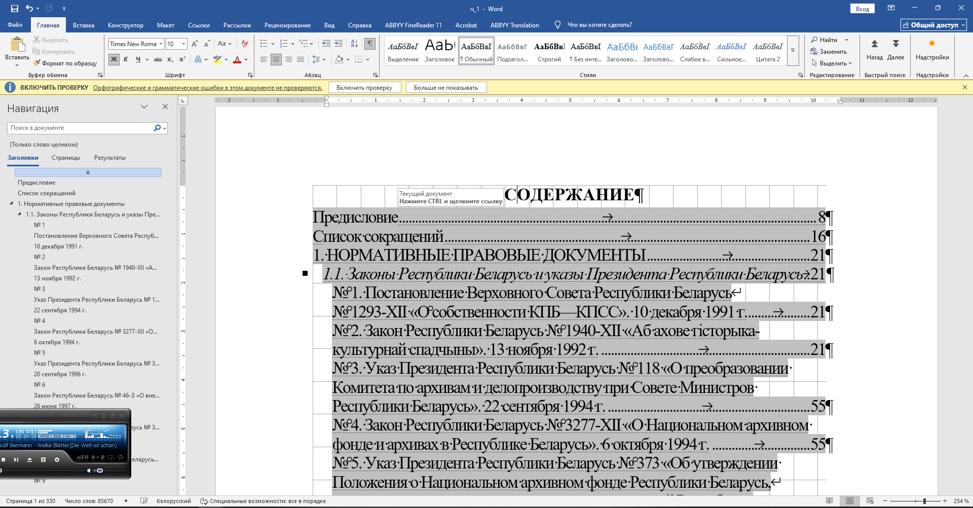Select 'Список сокращений' in navigation headings
The width and height of the screenshot is (973, 508).
point(47,193)
